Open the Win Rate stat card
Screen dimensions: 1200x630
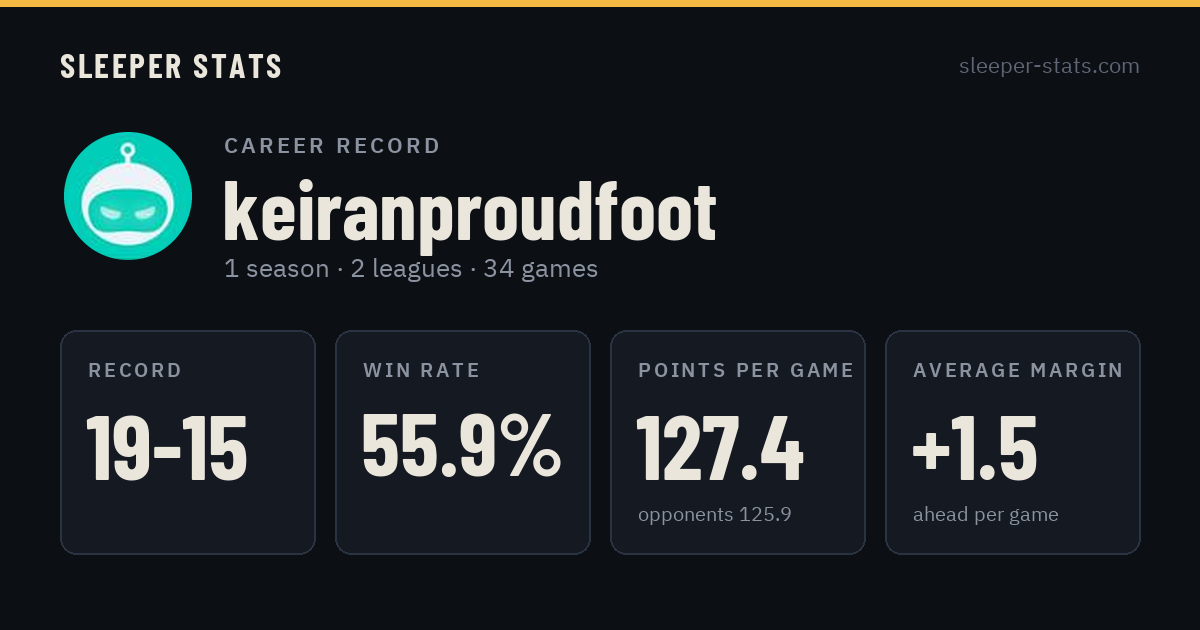(463, 442)
